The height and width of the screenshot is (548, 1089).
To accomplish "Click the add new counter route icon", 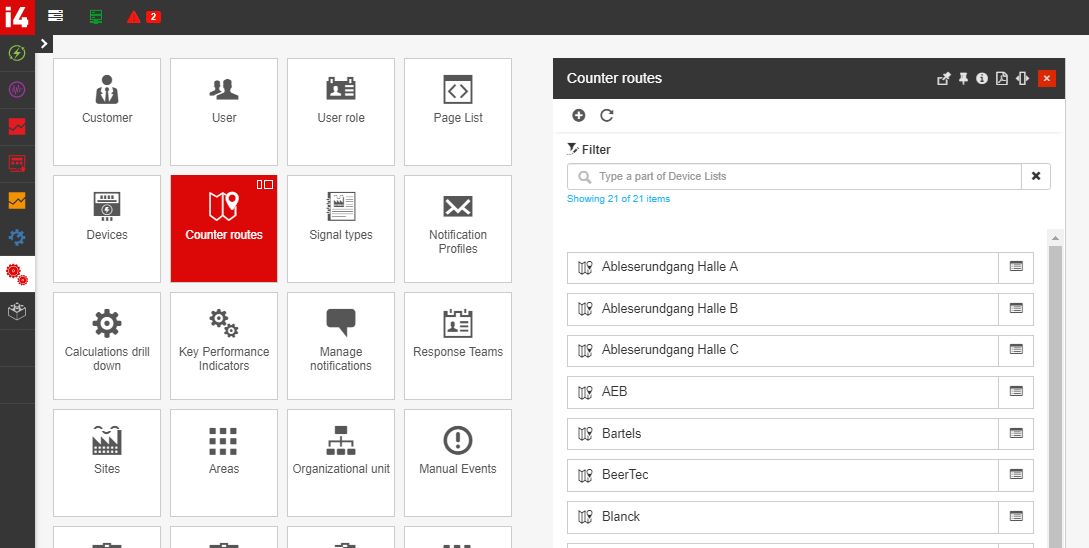I will (579, 115).
